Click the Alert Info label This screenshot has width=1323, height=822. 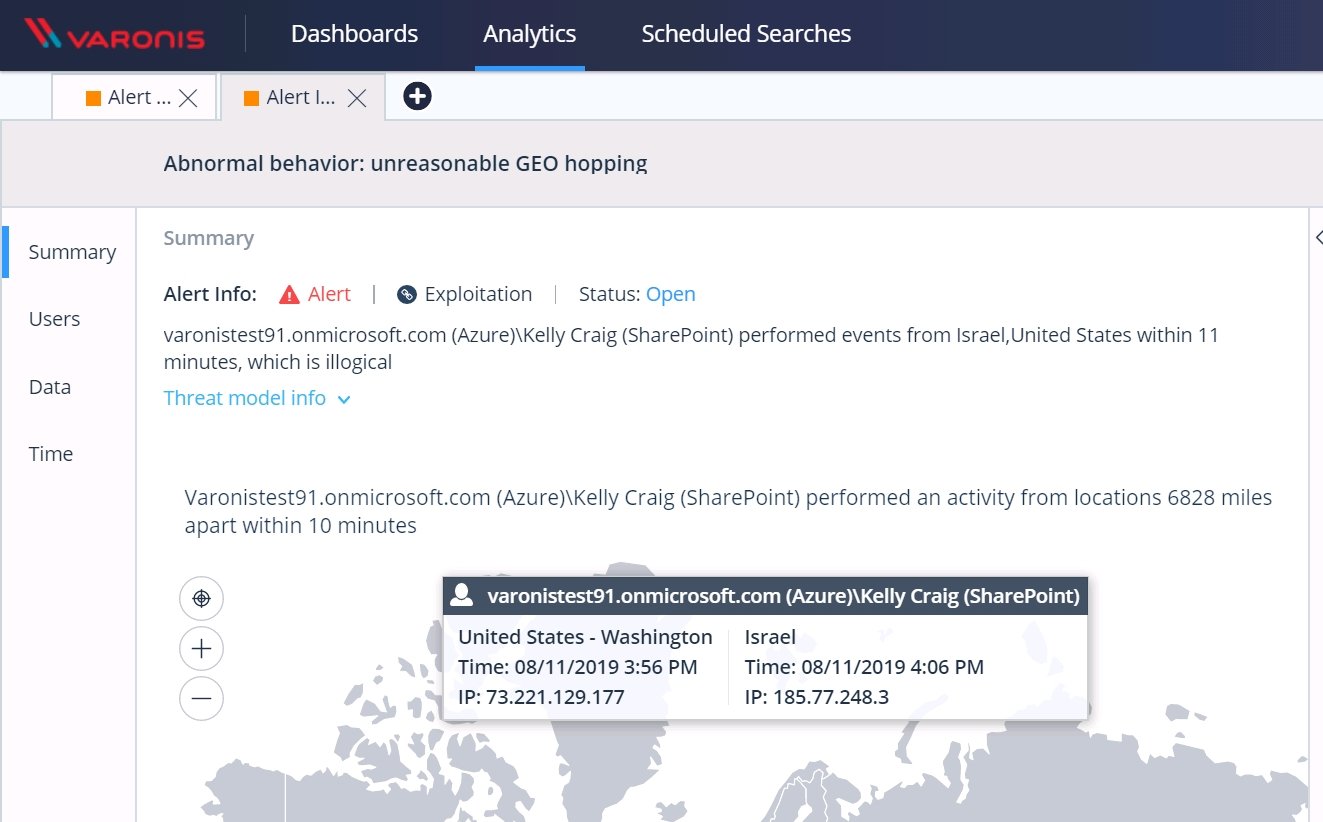pos(210,294)
